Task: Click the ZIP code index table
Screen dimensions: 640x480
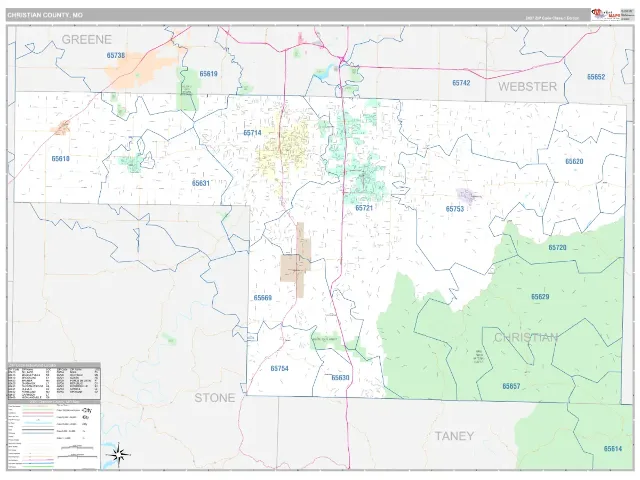Action: (x=53, y=381)
